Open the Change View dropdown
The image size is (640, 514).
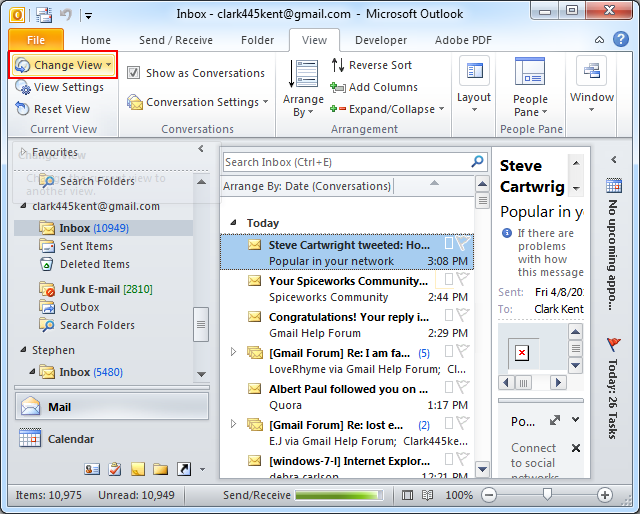[63, 65]
